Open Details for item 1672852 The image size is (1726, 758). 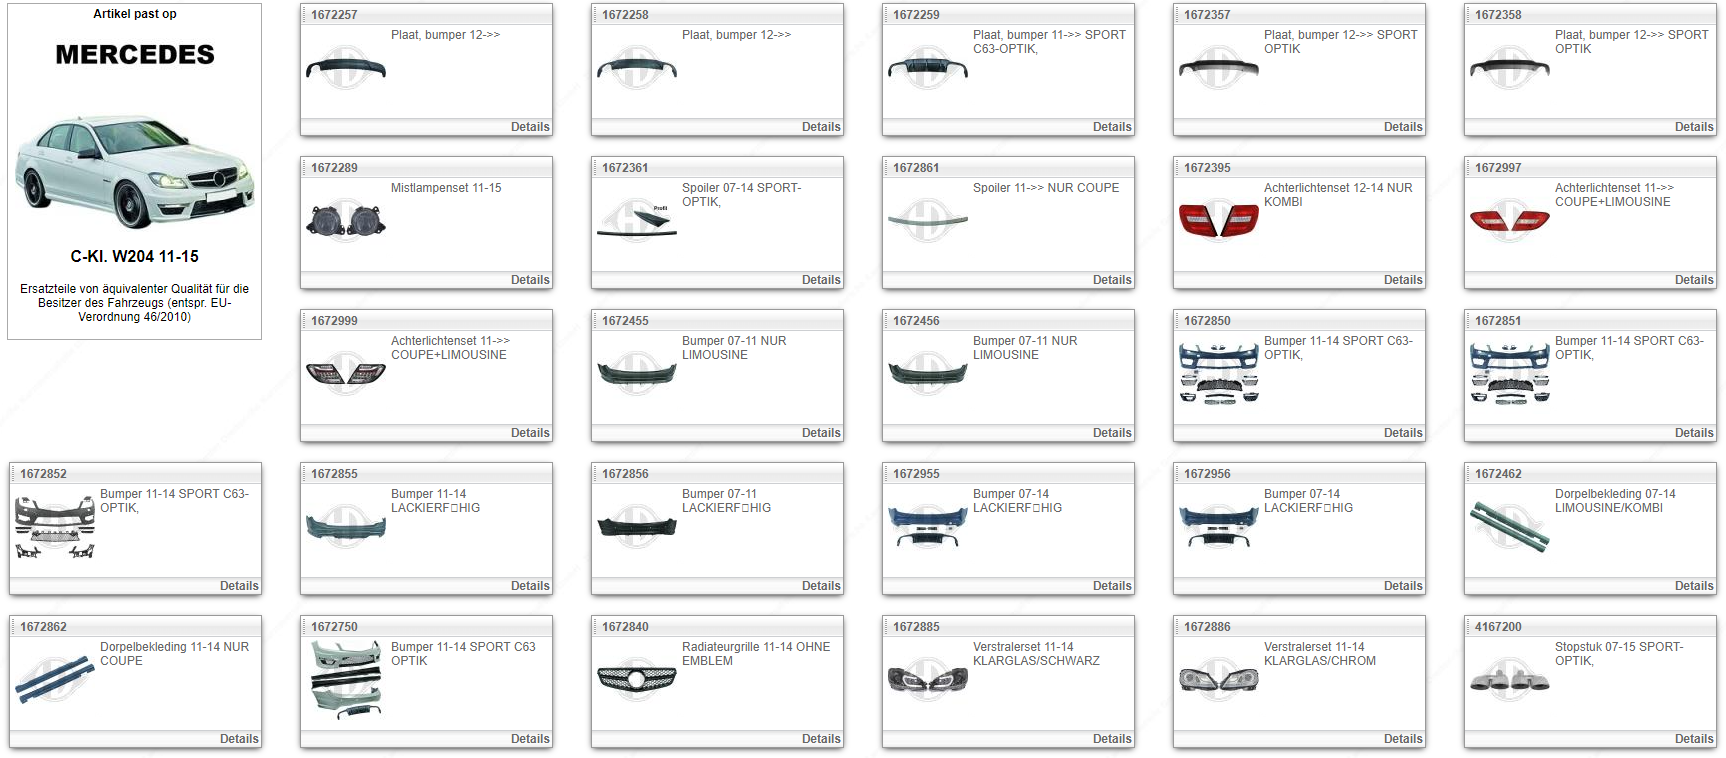pos(239,586)
